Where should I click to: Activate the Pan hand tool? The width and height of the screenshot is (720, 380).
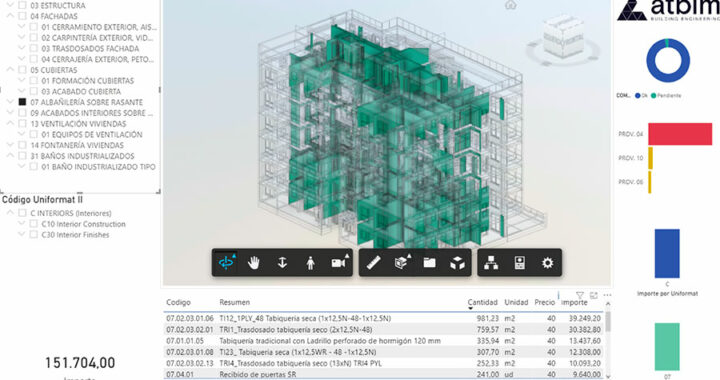[x=254, y=263]
